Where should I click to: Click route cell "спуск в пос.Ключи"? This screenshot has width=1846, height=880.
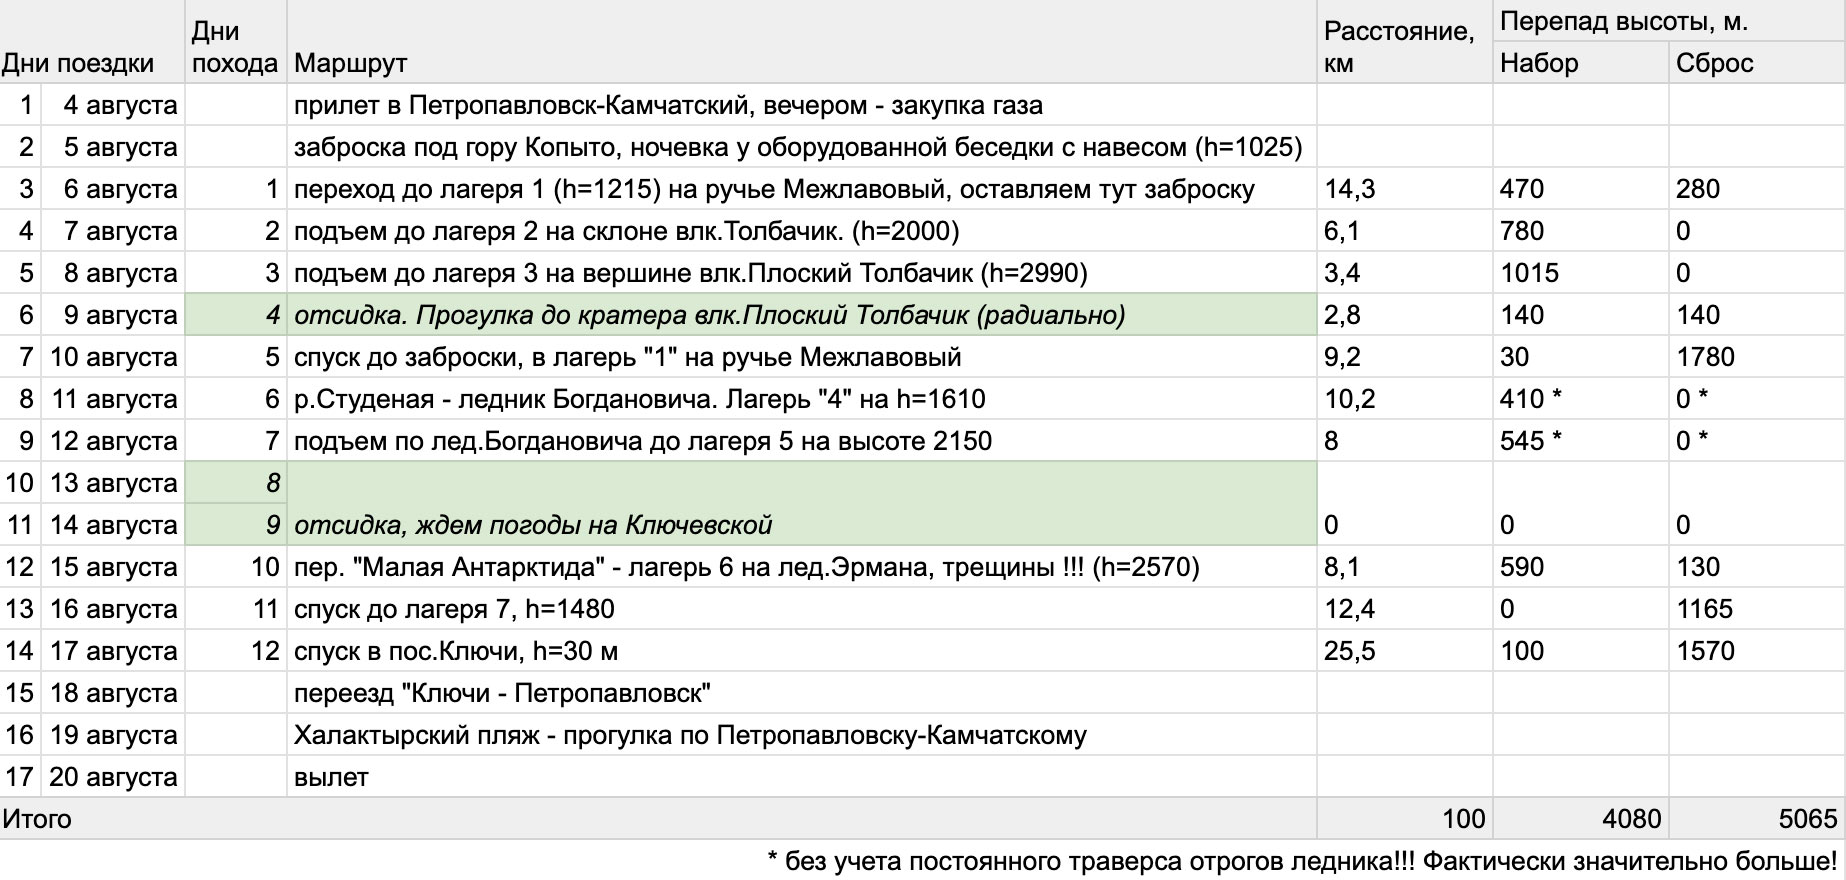[802, 651]
